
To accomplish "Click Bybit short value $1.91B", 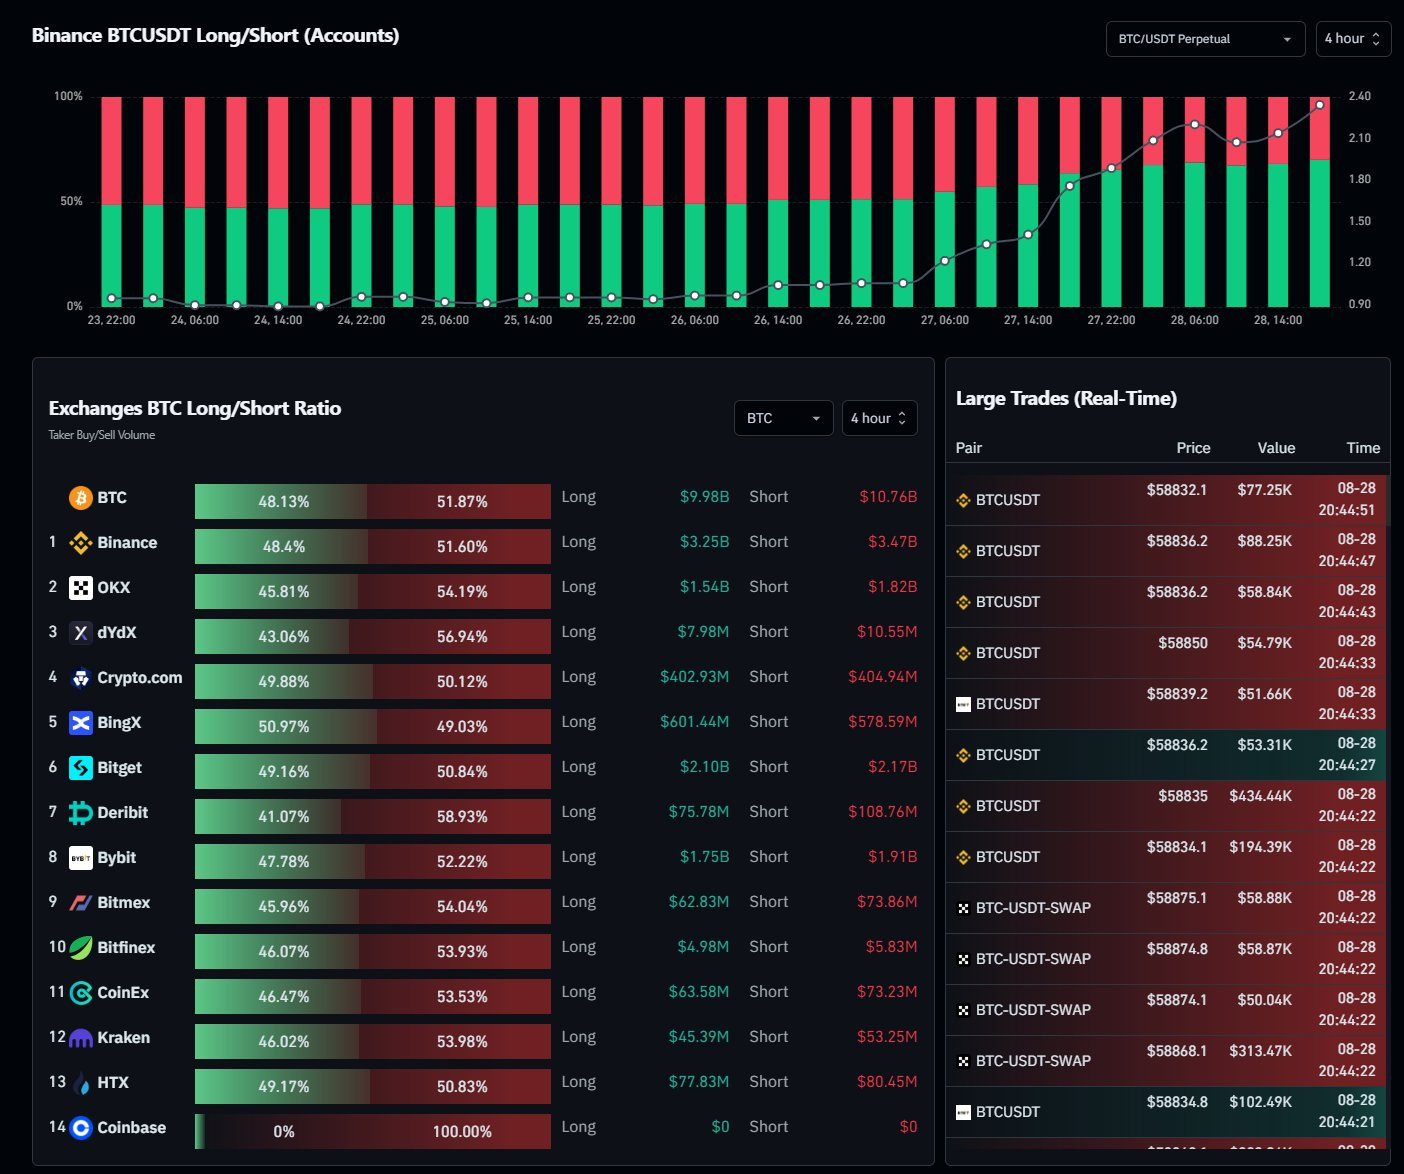I will [892, 857].
